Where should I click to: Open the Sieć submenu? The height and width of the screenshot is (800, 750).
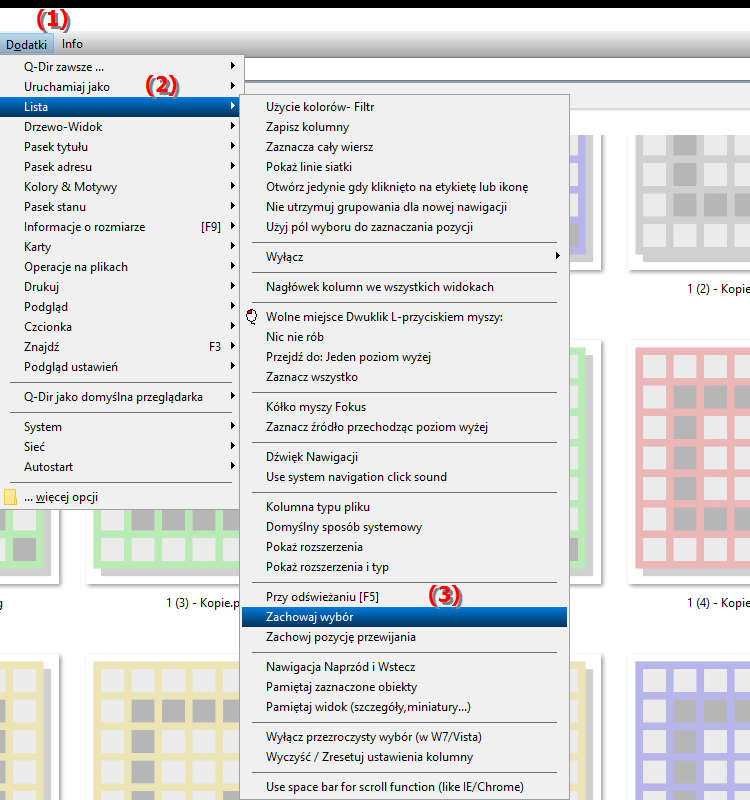click(x=121, y=447)
